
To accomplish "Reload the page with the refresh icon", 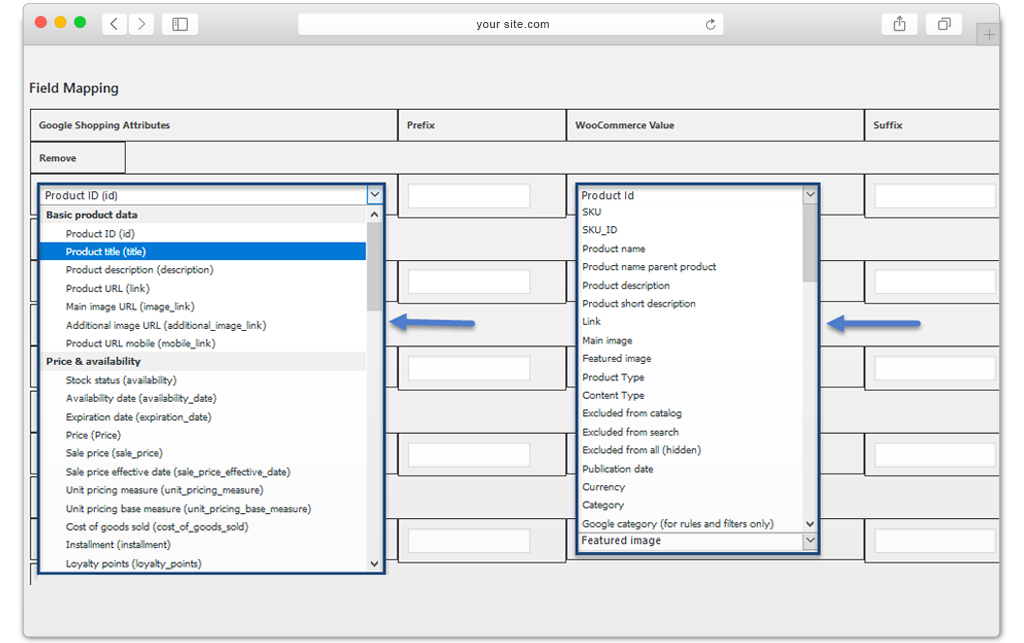I will tap(711, 24).
